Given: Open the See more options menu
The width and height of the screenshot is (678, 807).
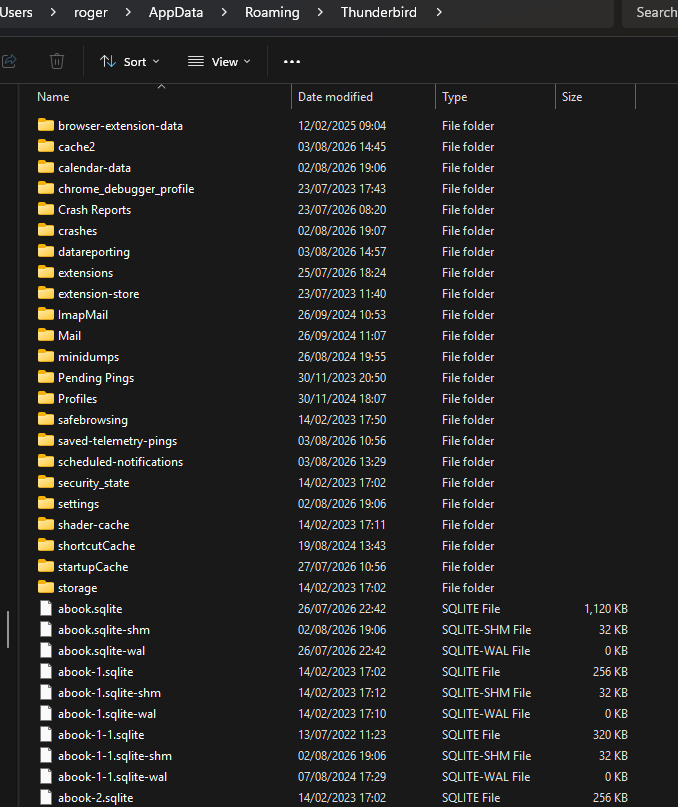Looking at the screenshot, I should [292, 62].
